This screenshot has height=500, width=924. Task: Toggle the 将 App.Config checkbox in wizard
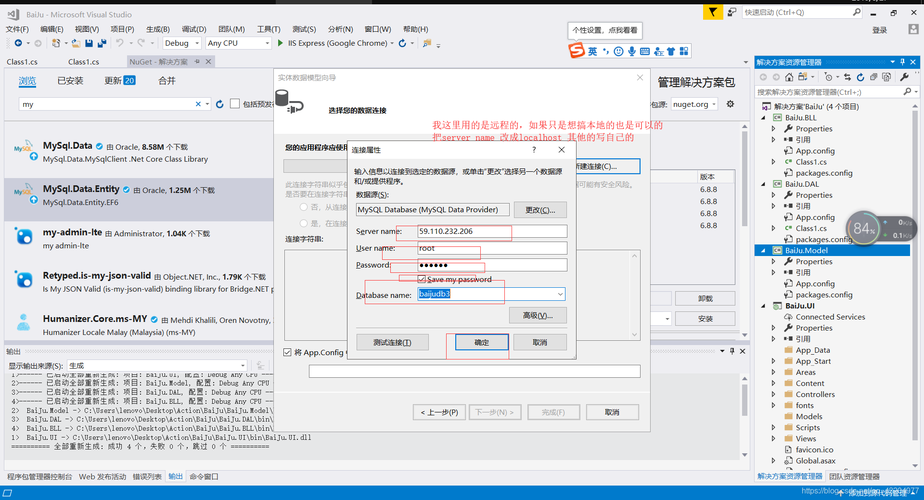click(x=288, y=353)
